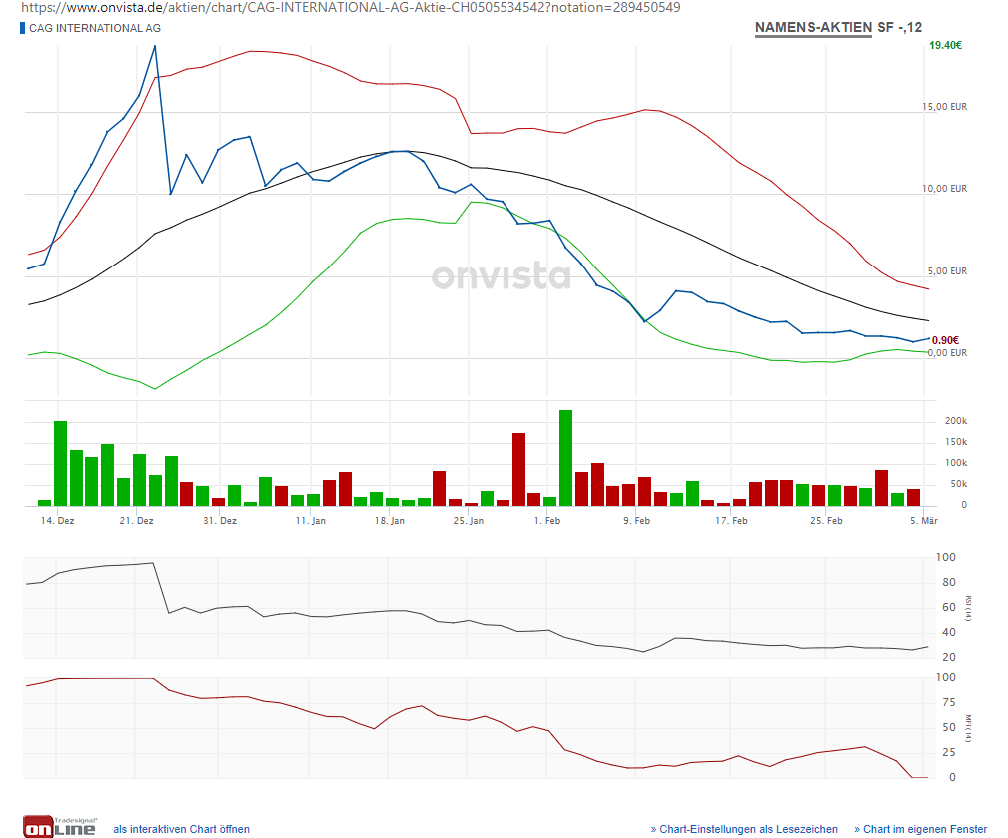Image resolution: width=1008 pixels, height=838 pixels.
Task: Click the 'NAMENS-AKTIEN' underlined heading
Action: (x=813, y=28)
